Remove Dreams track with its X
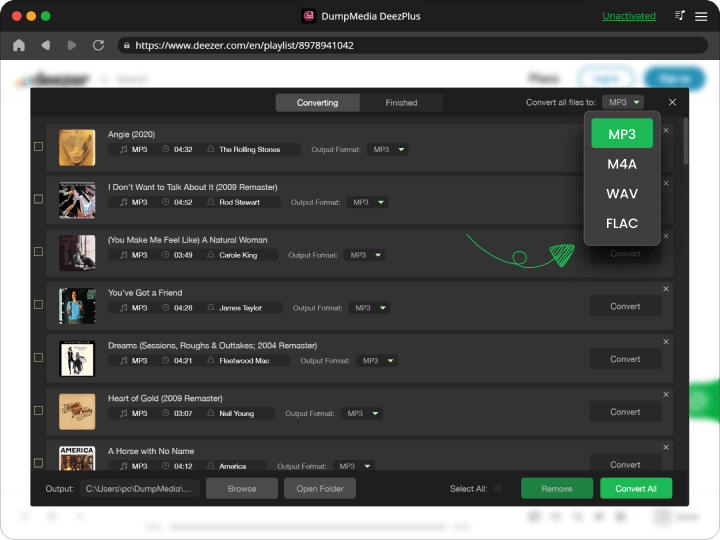 click(x=666, y=342)
